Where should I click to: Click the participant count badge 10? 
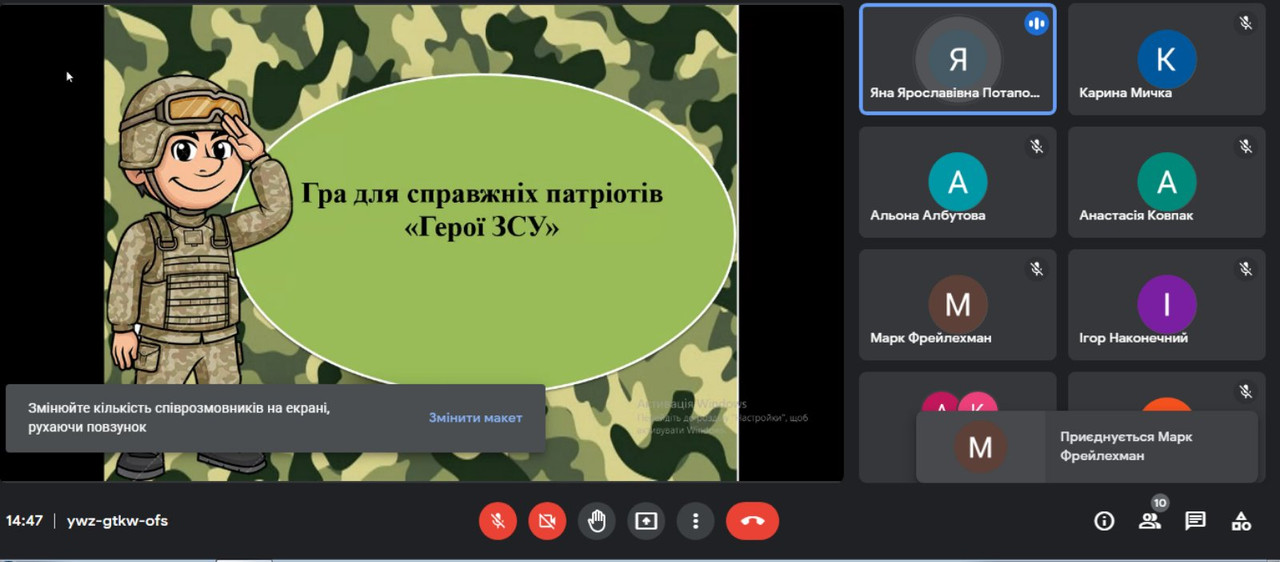(1160, 503)
